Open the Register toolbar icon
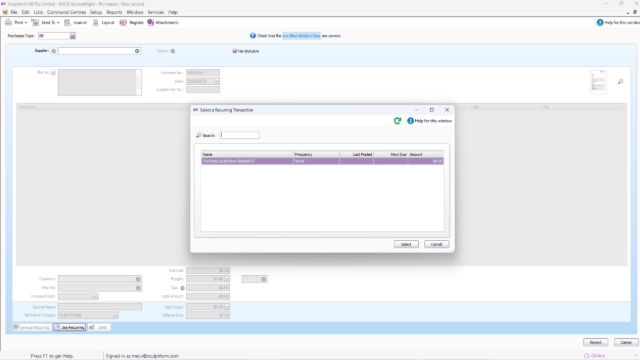This screenshot has width=640, height=360. pyautogui.click(x=123, y=22)
